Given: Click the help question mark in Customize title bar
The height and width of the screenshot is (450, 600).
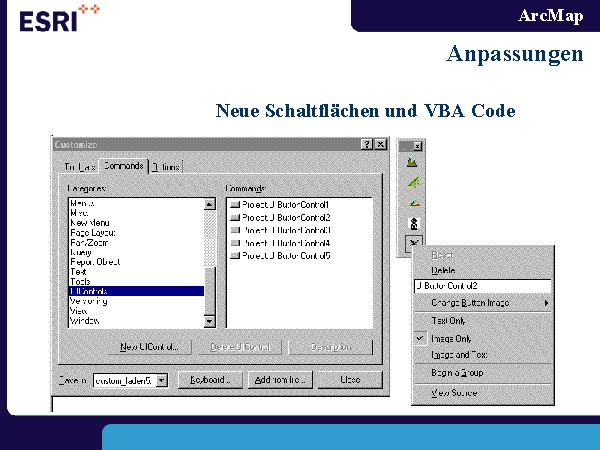Looking at the screenshot, I should (365, 145).
